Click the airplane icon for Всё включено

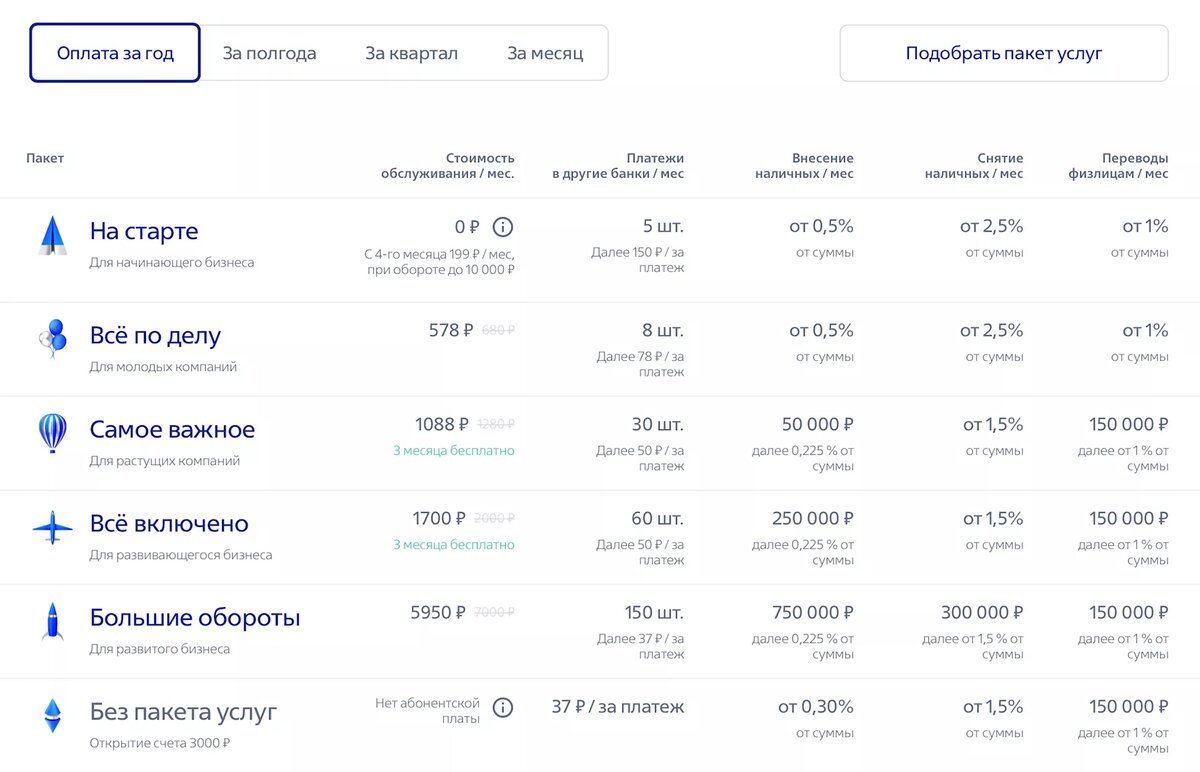52,527
